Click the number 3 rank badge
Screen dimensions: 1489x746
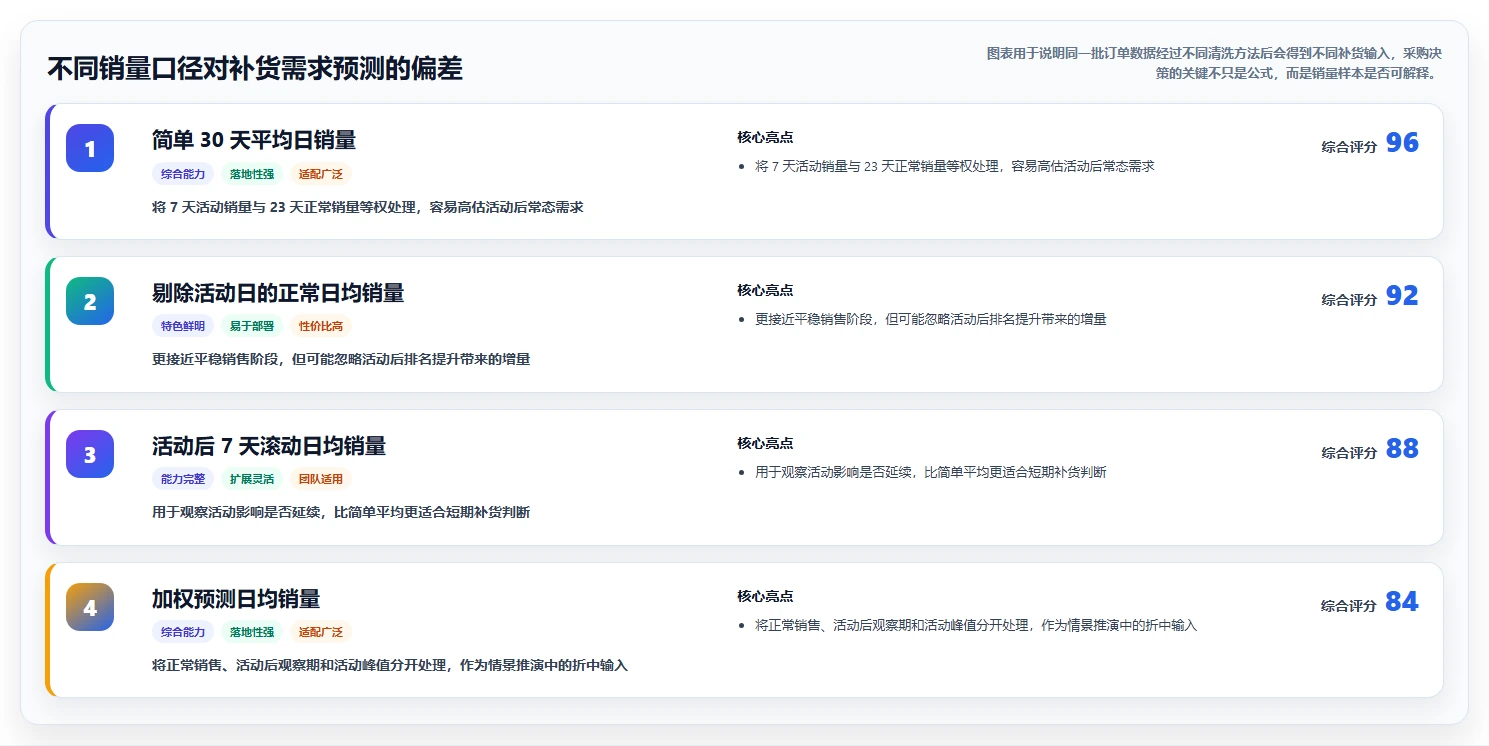point(90,454)
